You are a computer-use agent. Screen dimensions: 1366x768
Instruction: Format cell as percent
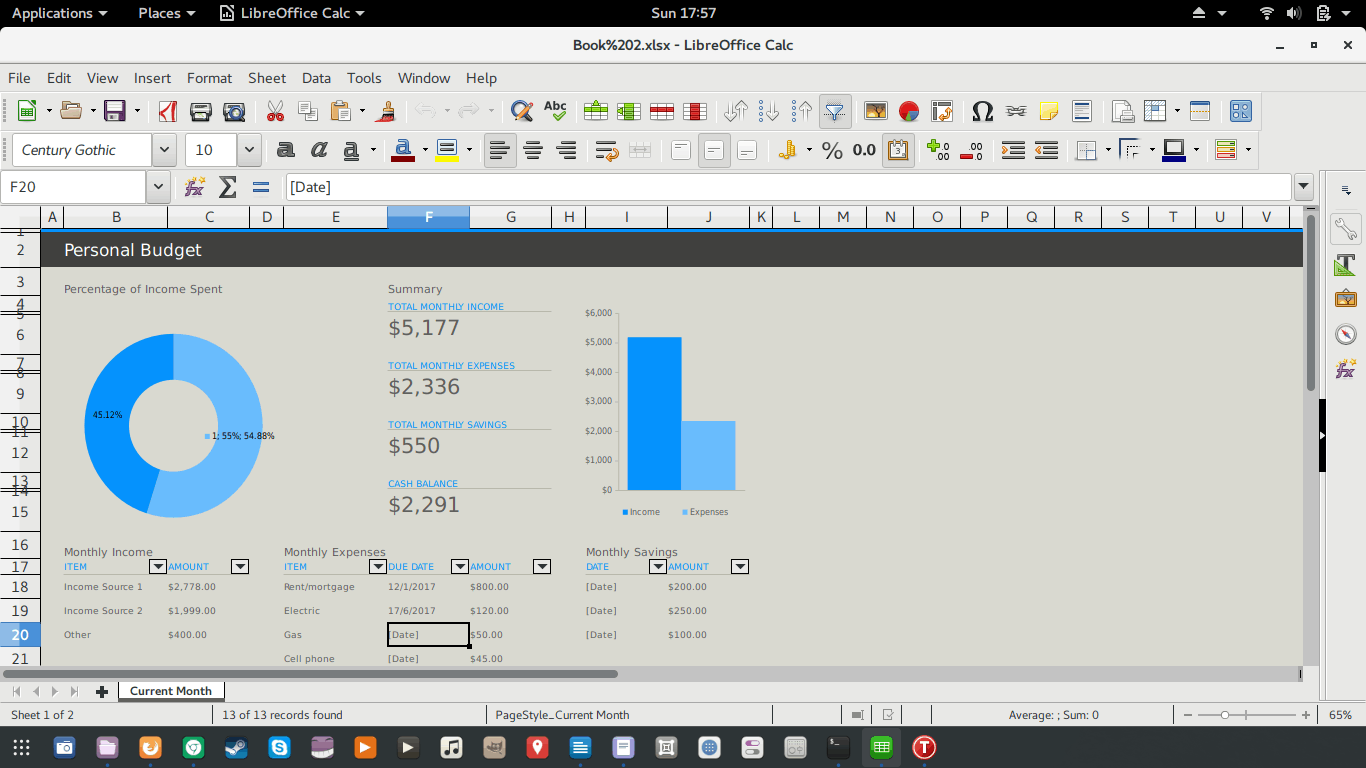[x=832, y=150]
